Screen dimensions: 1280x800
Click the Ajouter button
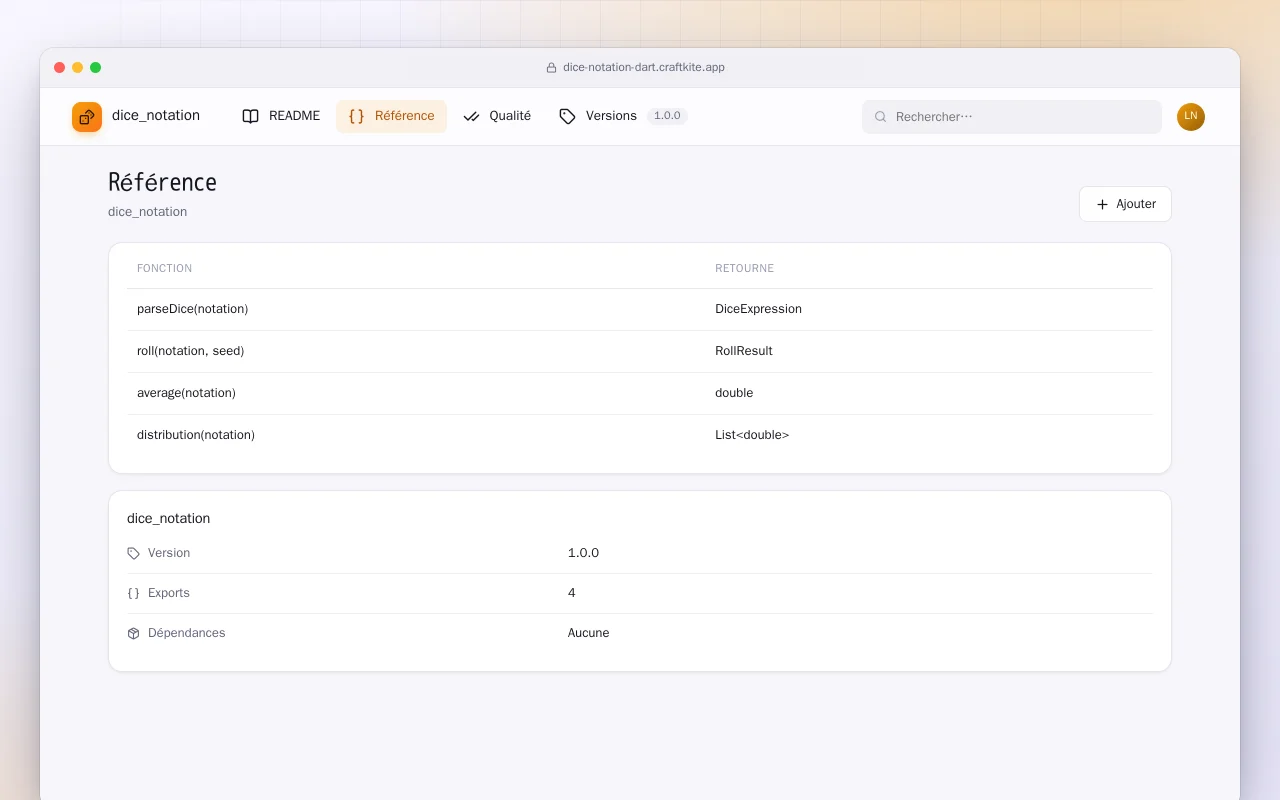coord(1125,204)
